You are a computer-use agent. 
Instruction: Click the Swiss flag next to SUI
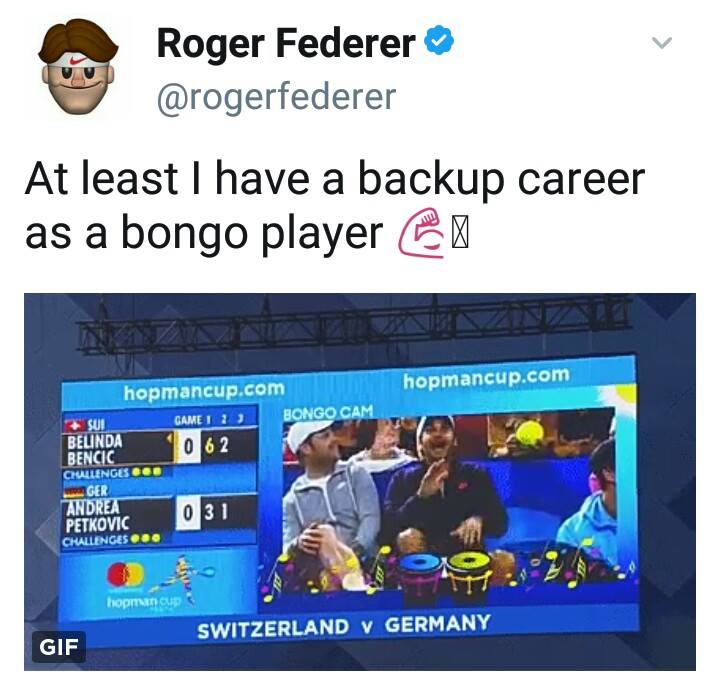coord(75,426)
